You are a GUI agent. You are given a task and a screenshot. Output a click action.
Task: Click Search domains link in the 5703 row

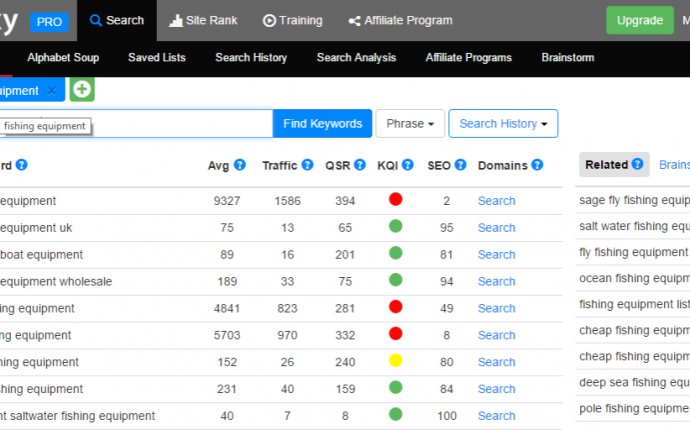click(x=496, y=335)
